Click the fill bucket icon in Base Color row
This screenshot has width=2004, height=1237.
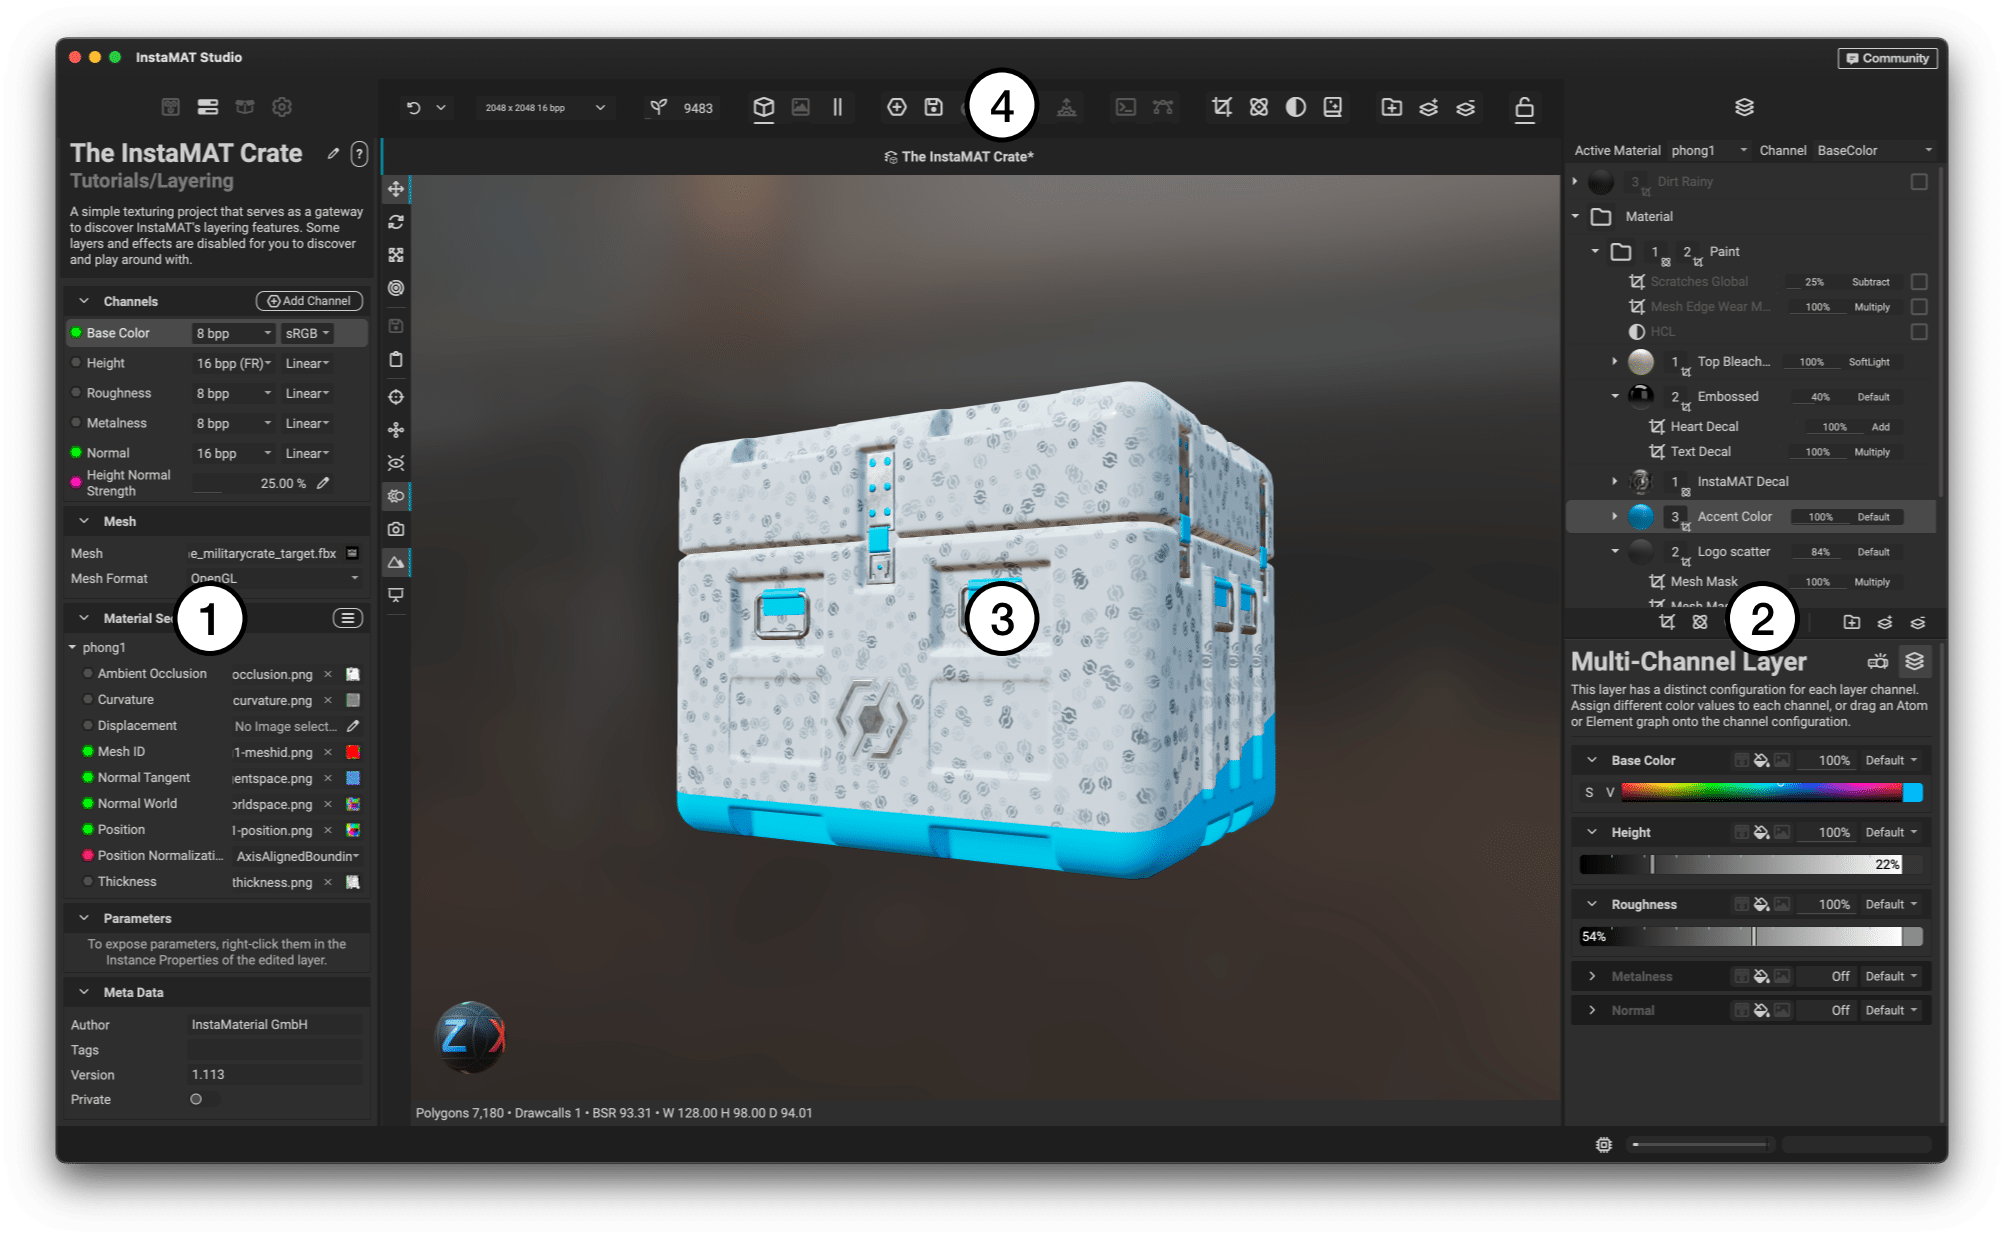coord(1762,761)
